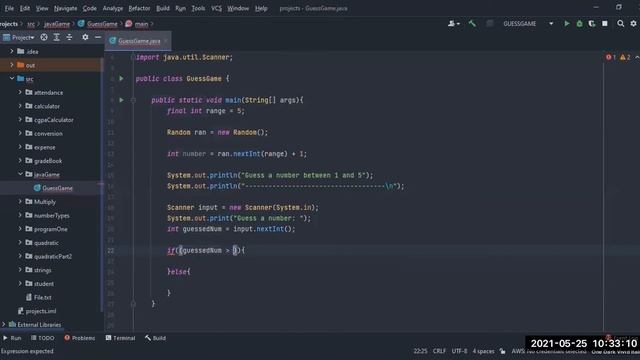The height and width of the screenshot is (360, 640).
Task: Run the GUESSGAME configuration with the green play icon
Action: 567,24
